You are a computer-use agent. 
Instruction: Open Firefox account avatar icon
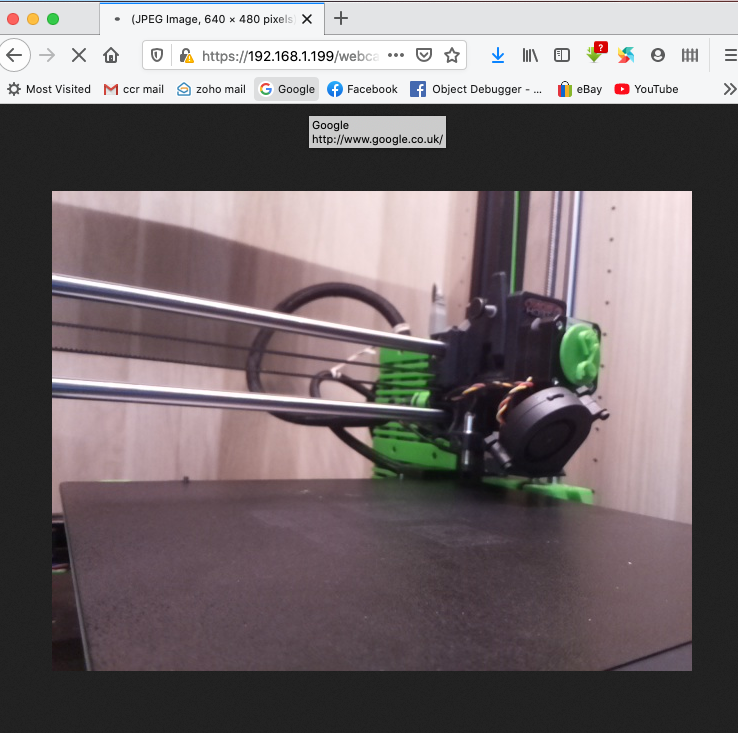pyautogui.click(x=658, y=56)
